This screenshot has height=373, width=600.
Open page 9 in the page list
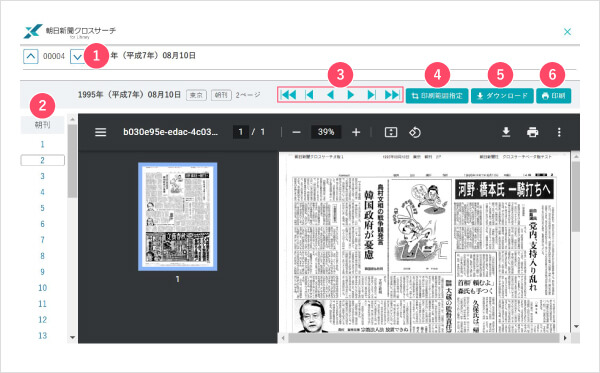coord(42,272)
